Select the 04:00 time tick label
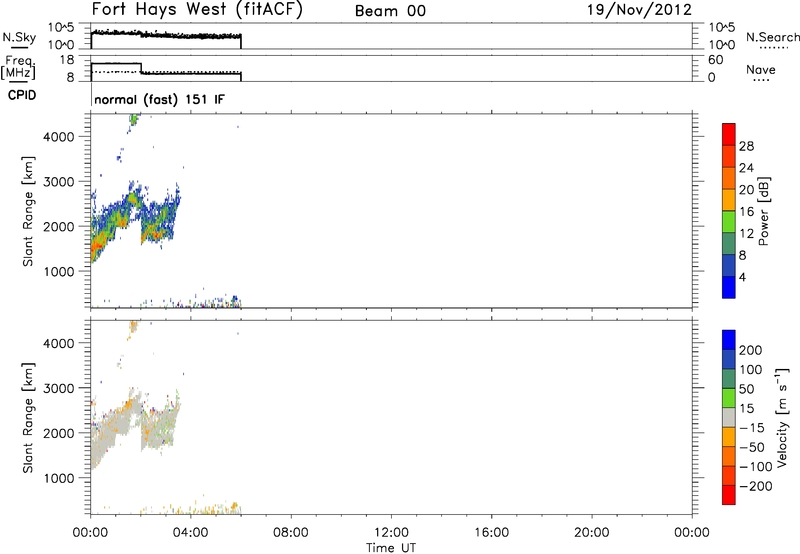This screenshot has height=554, width=800. [191, 533]
